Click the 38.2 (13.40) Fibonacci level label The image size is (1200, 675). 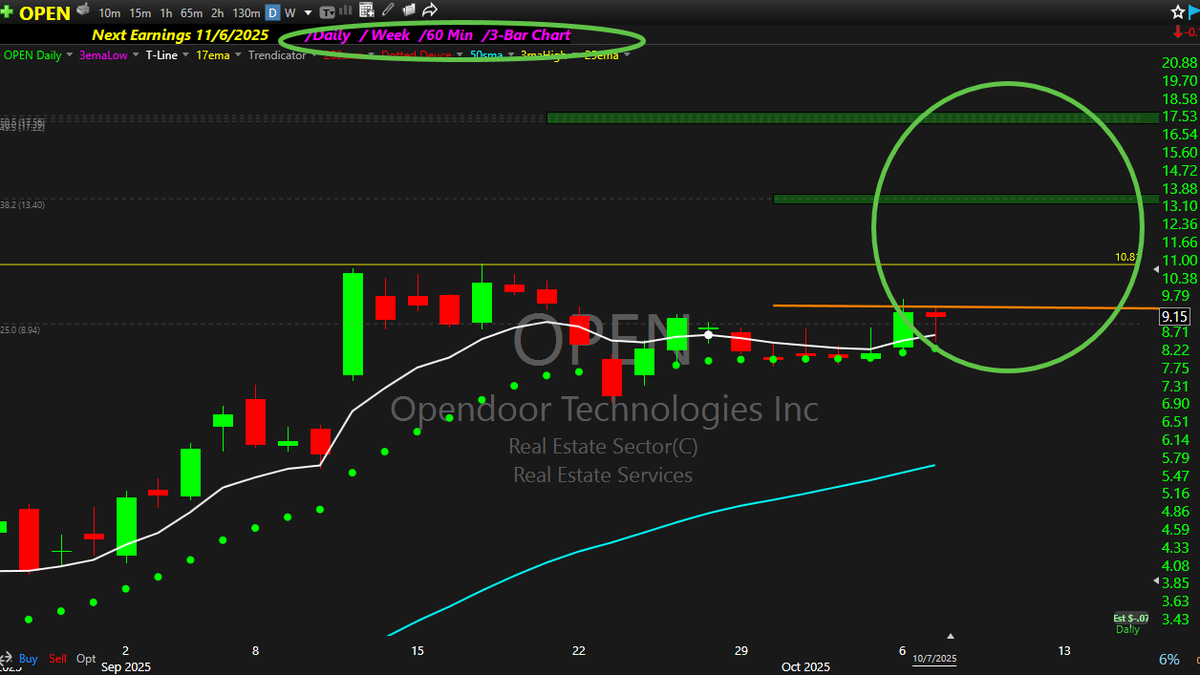23,204
